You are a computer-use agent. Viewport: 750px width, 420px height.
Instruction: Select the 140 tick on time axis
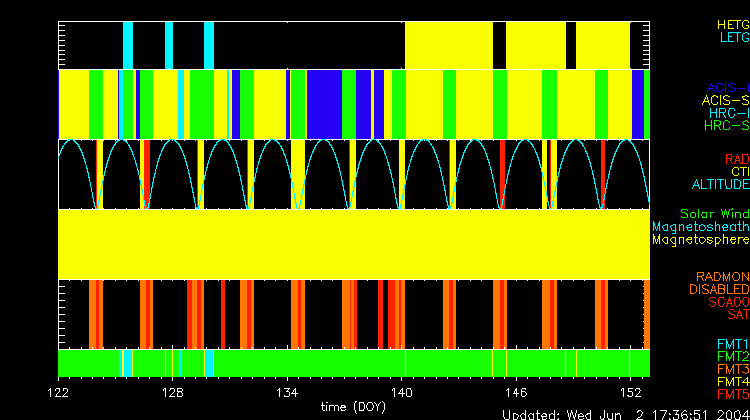click(x=403, y=391)
